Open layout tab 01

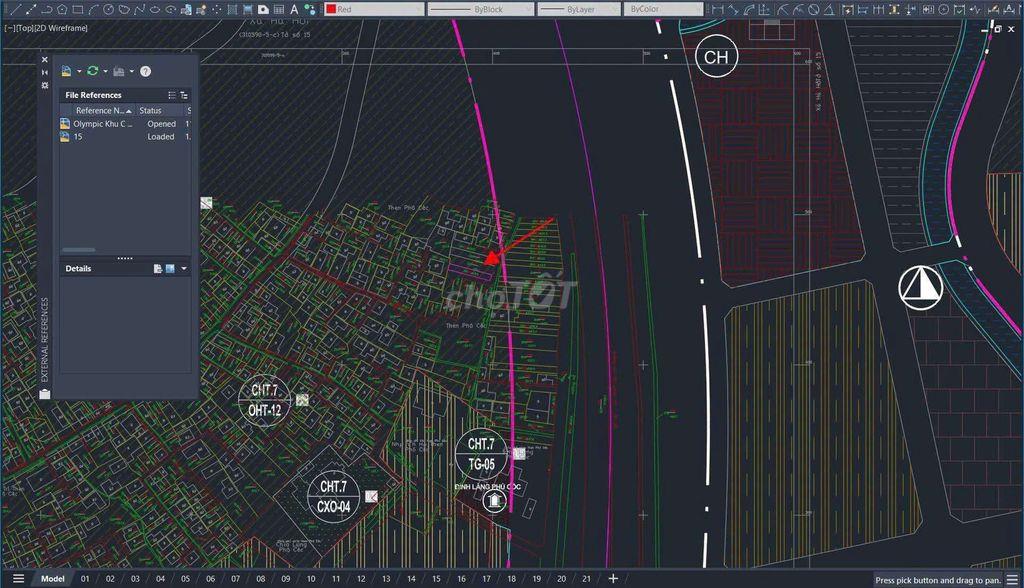pos(85,579)
